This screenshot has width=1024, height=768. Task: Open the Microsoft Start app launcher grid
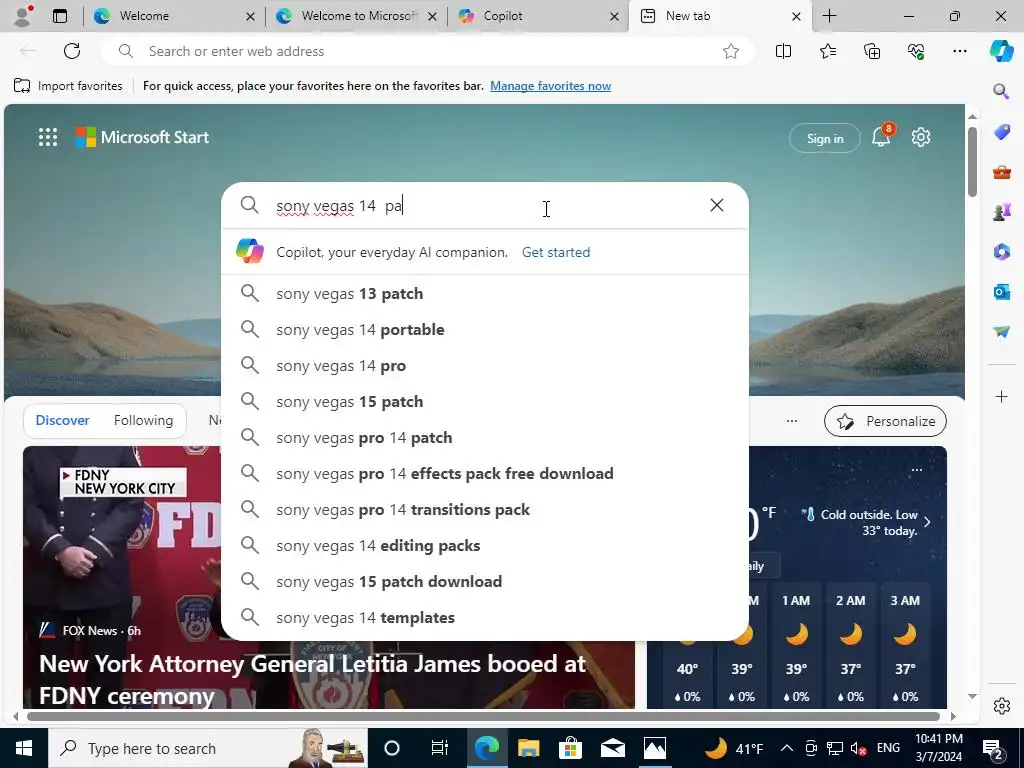click(x=48, y=137)
